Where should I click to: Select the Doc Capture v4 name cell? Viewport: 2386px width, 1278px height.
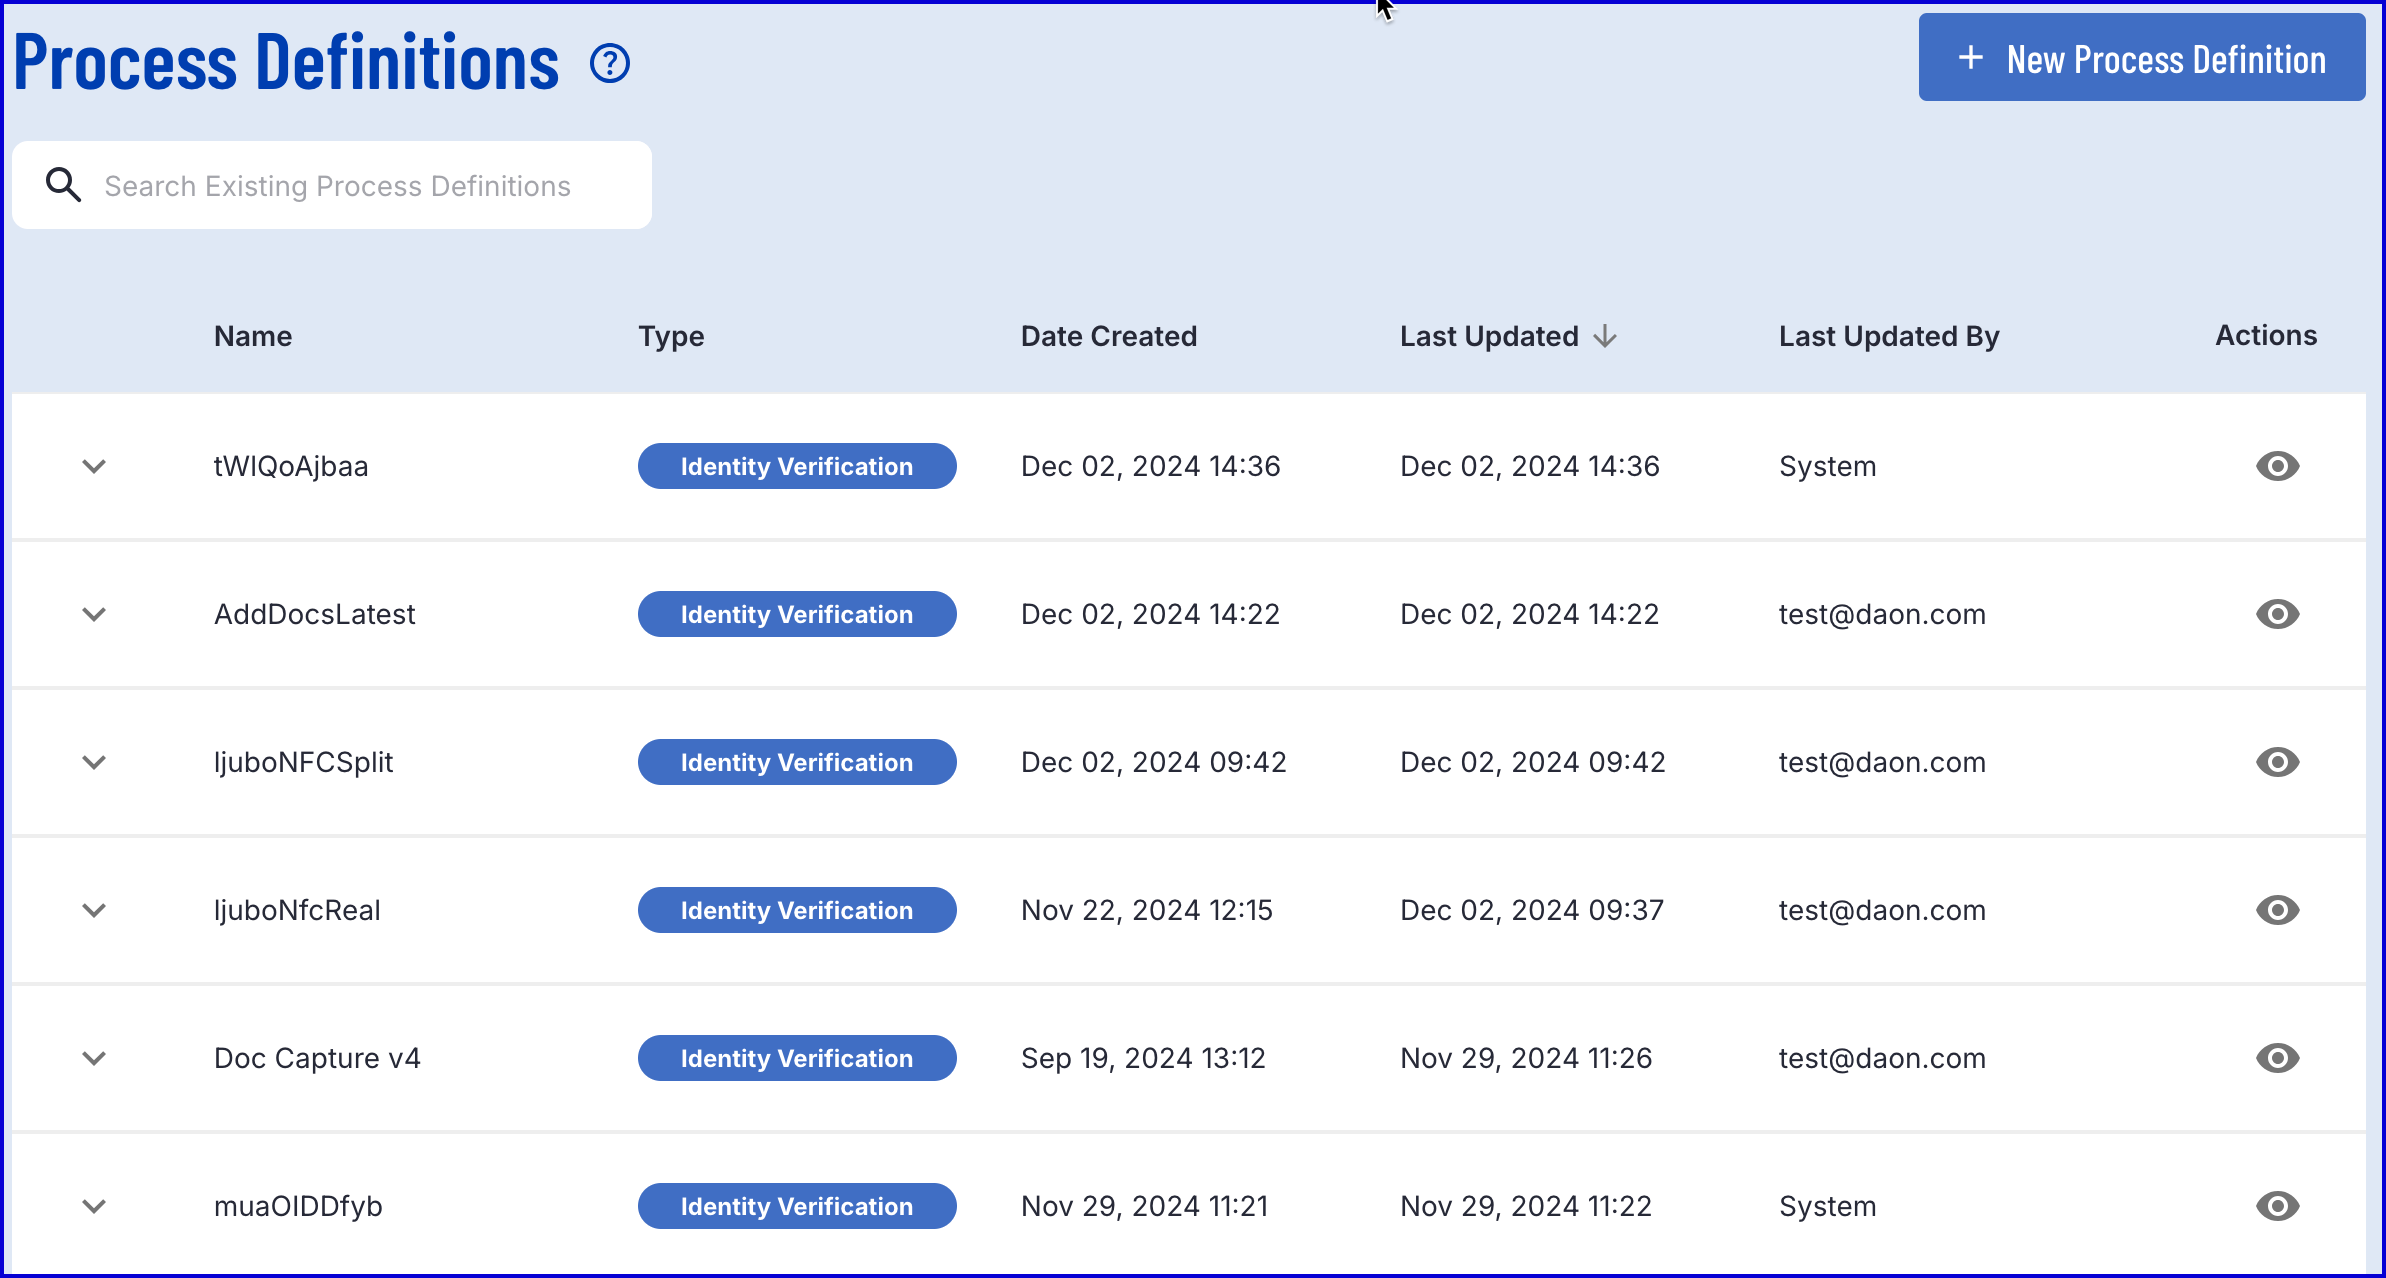click(x=317, y=1058)
